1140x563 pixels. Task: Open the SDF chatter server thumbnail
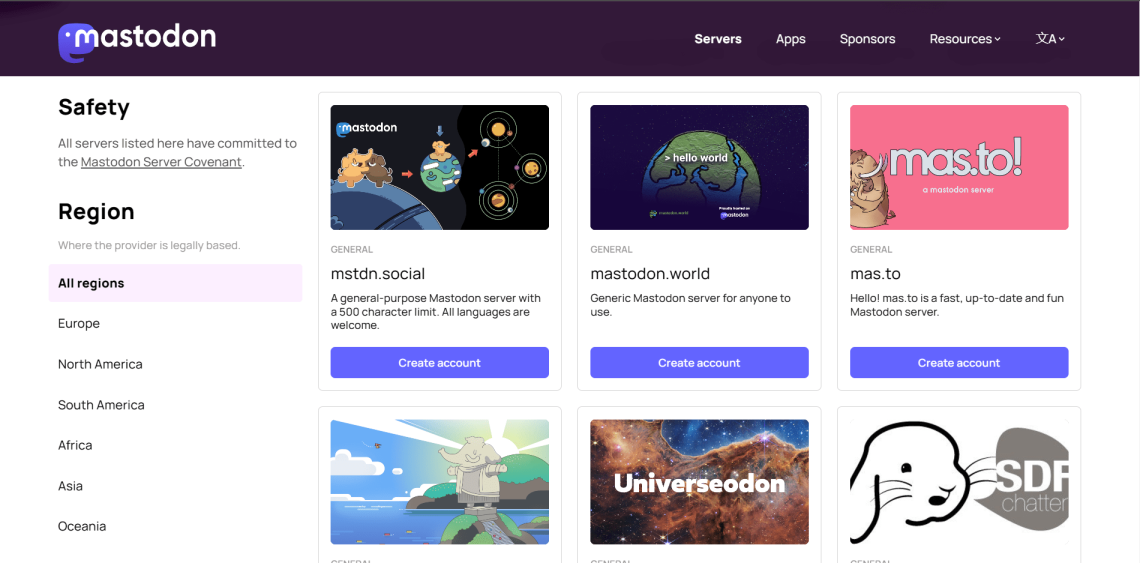[x=959, y=482]
